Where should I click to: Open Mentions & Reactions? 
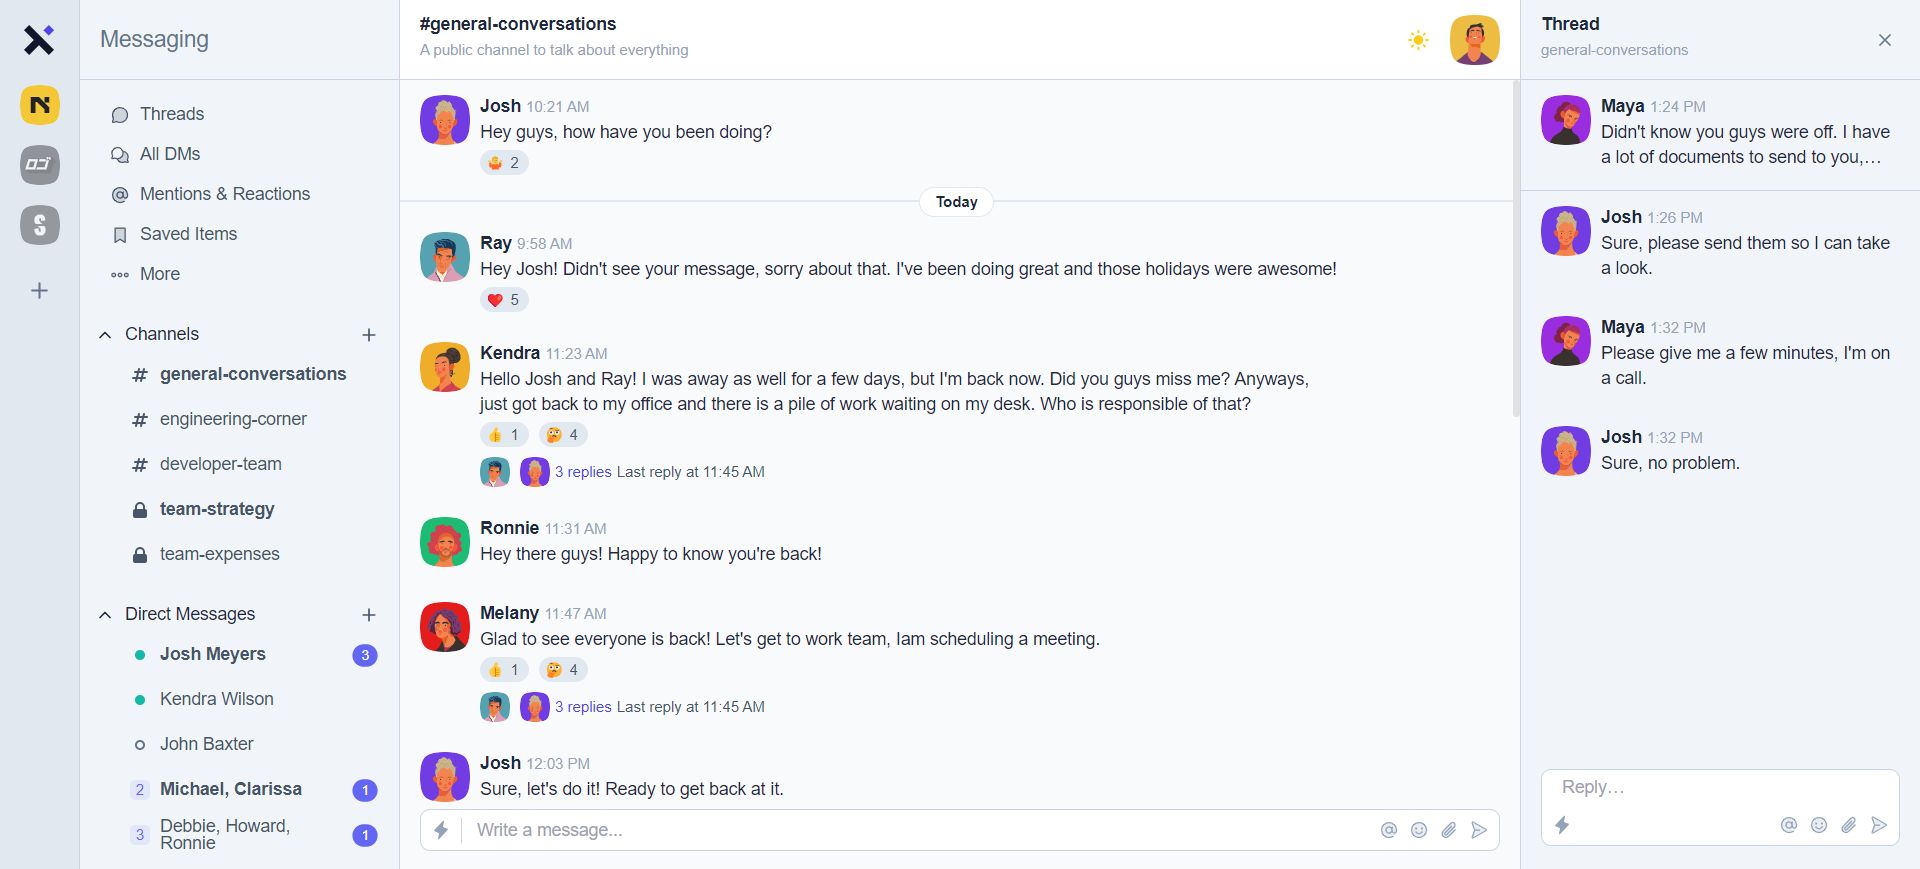(224, 194)
